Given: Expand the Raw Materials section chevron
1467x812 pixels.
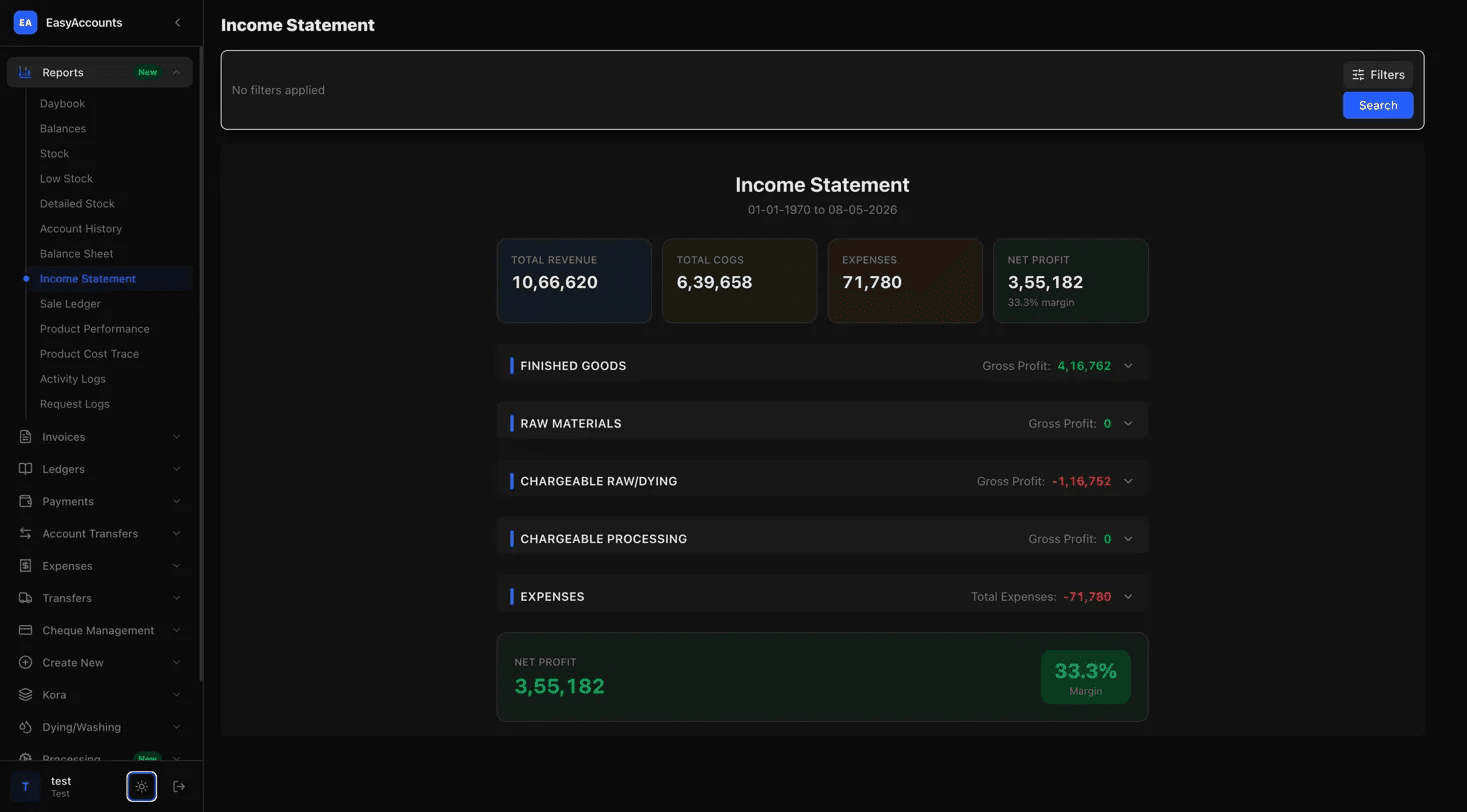Looking at the screenshot, I should click(x=1128, y=424).
